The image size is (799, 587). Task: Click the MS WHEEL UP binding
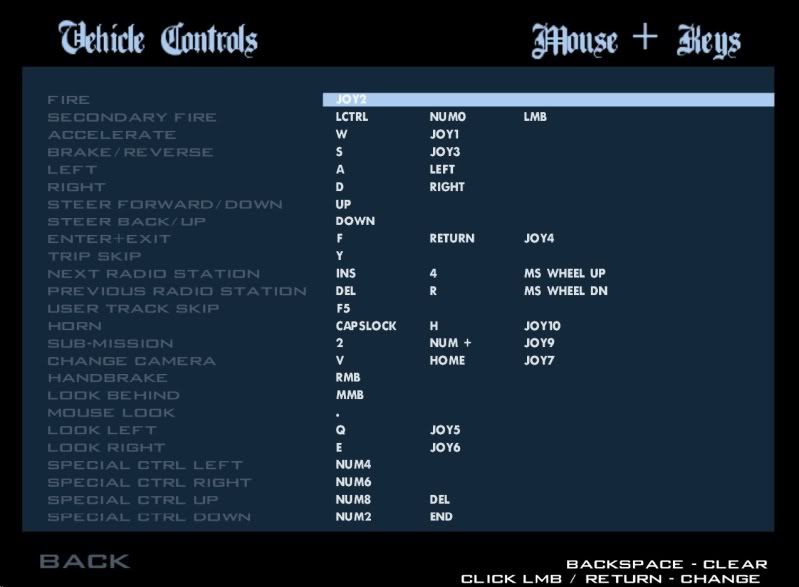(565, 273)
